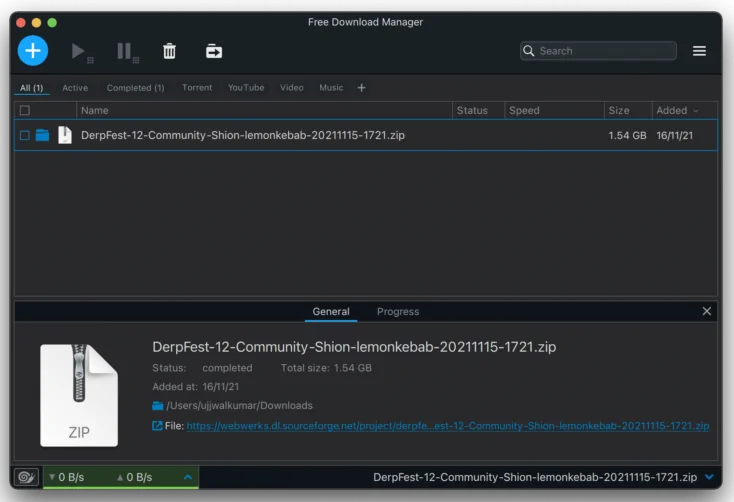Show the Progress details tab
The height and width of the screenshot is (502, 734).
pos(398,311)
